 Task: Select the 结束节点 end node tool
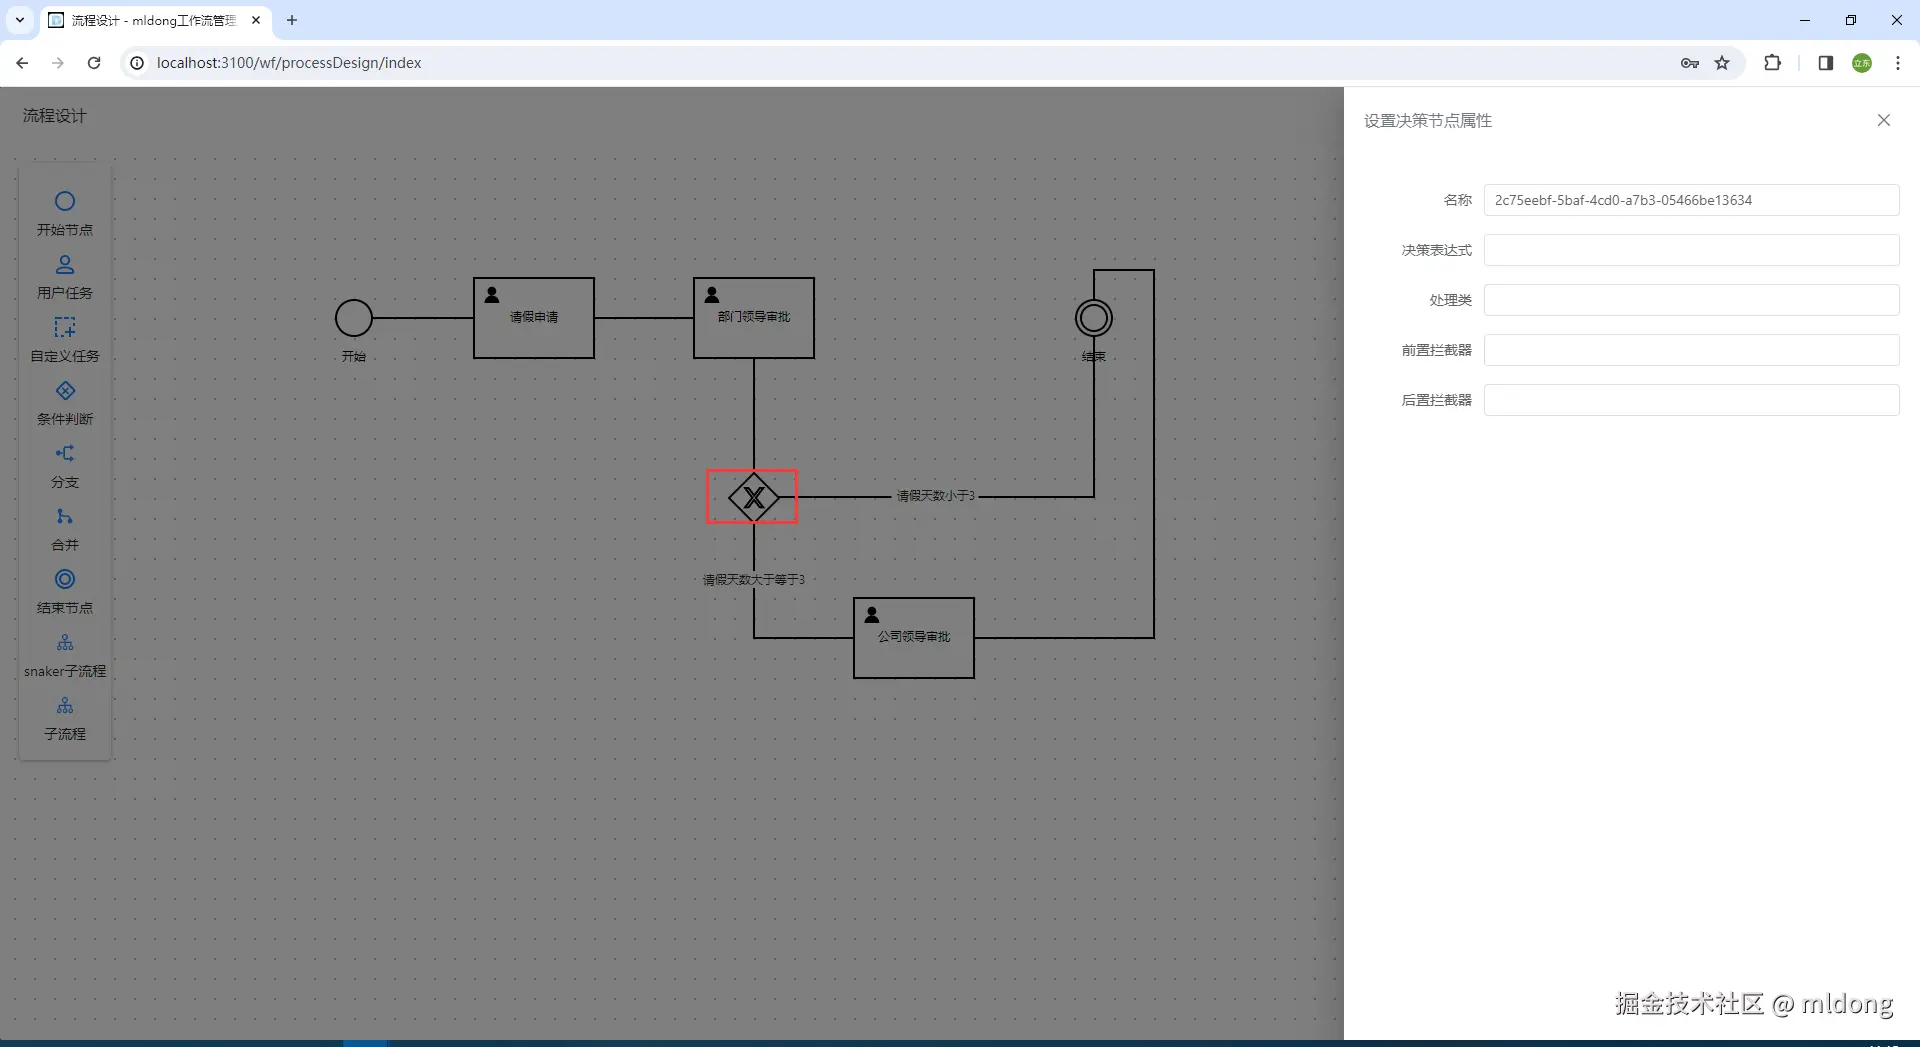tap(65, 591)
